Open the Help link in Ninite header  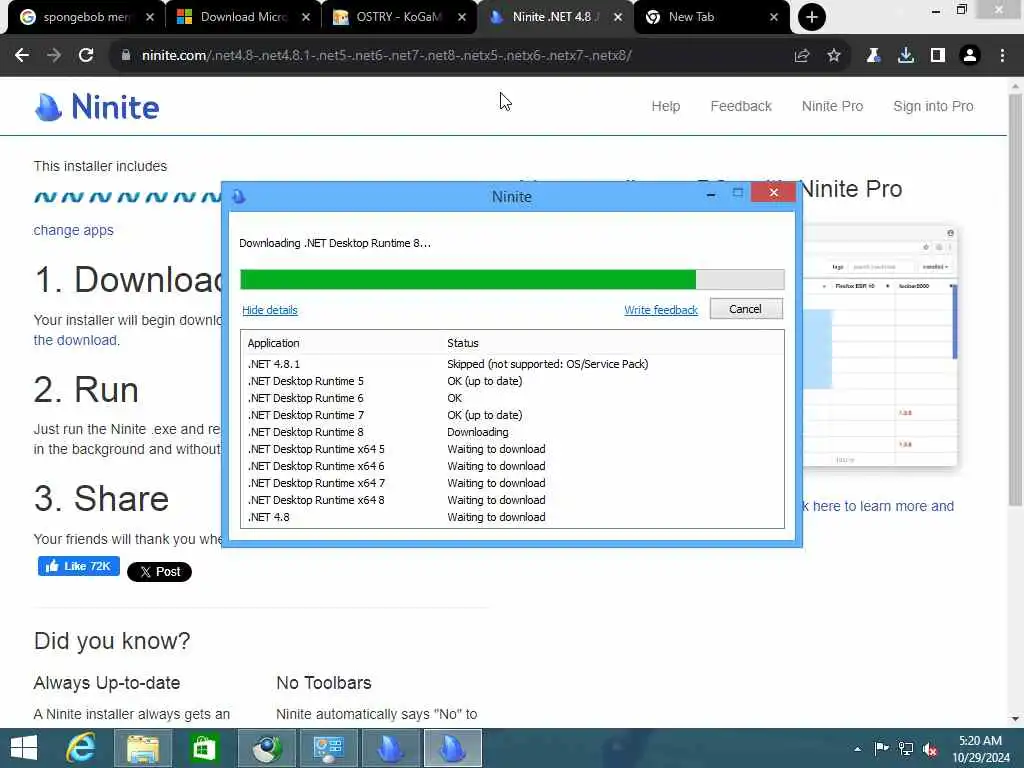click(x=665, y=106)
